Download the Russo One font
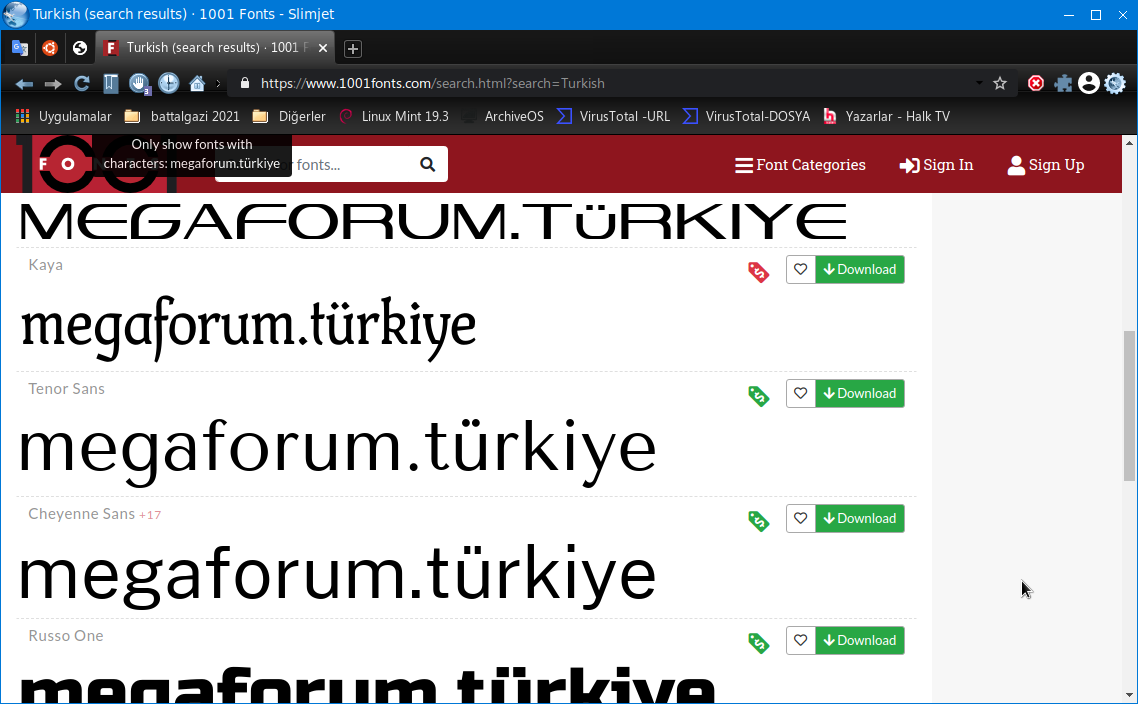Screen dimensions: 1138x704 tap(860, 640)
